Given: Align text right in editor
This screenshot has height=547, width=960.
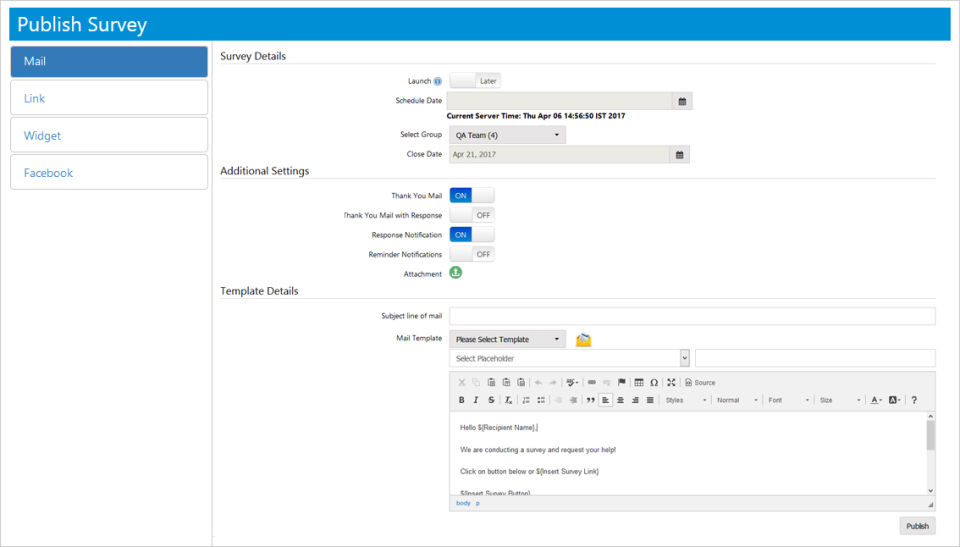Looking at the screenshot, I should point(635,400).
